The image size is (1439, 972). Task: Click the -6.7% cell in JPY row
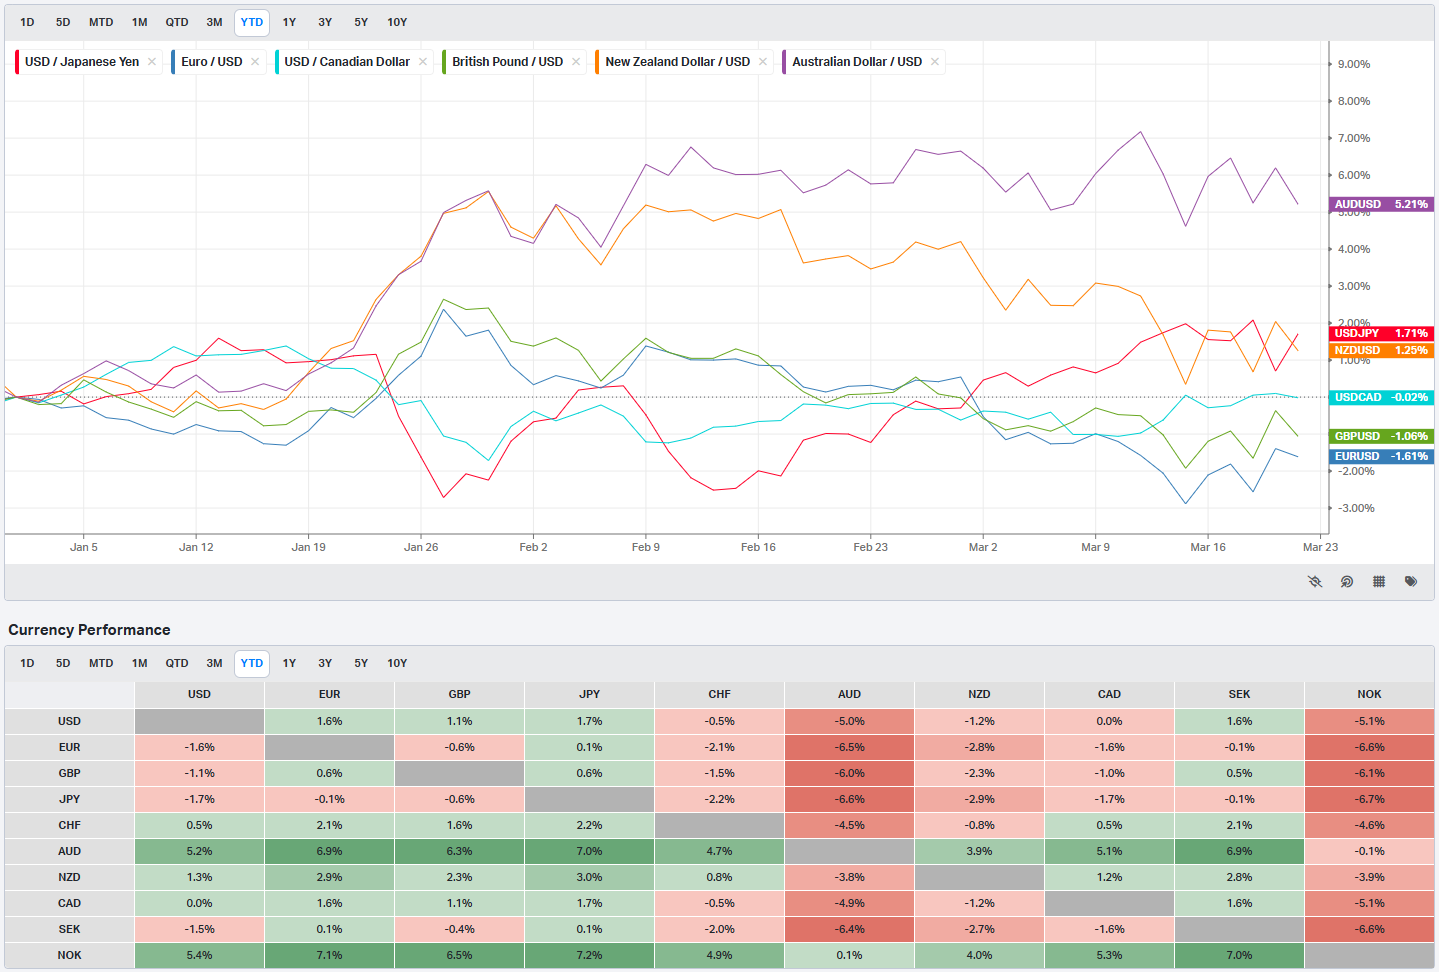pos(1369,799)
